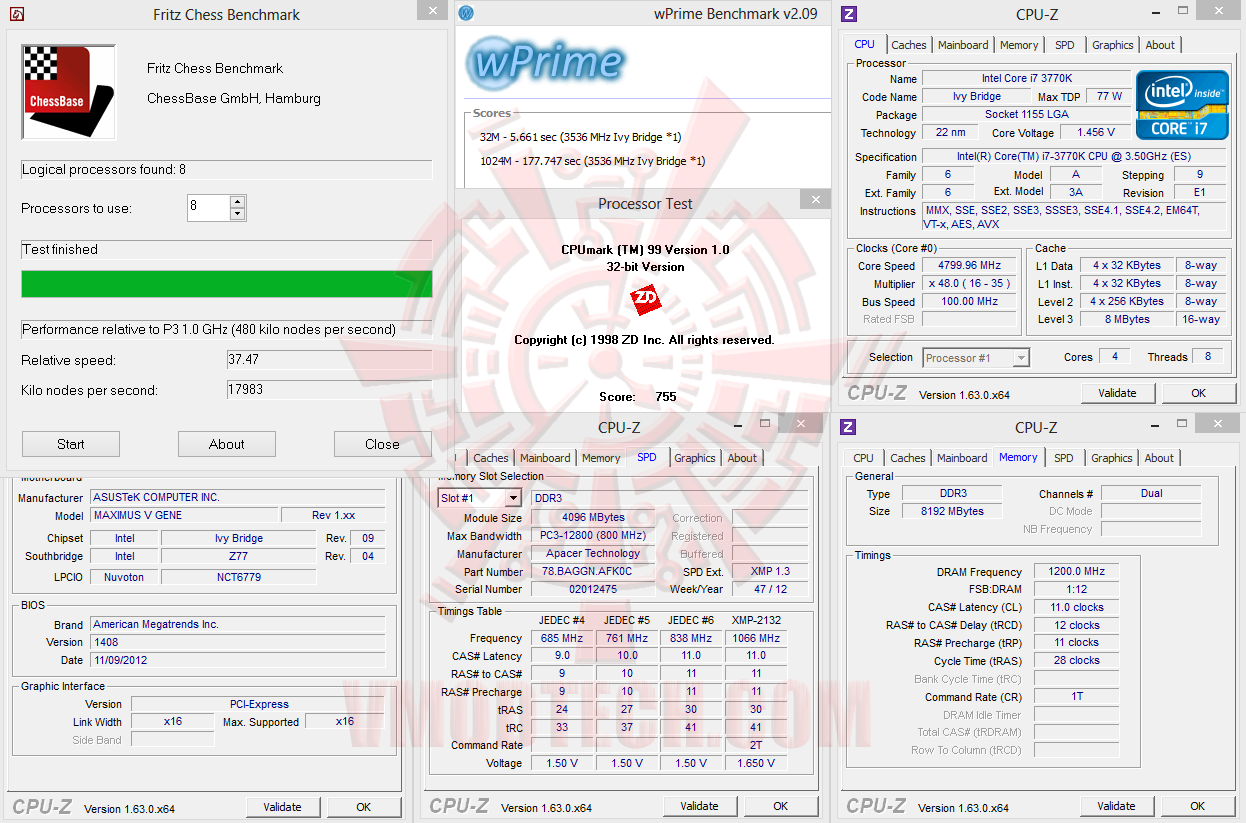Click About button in Fritz Chess Benchmark
1246x823 pixels.
[x=227, y=444]
